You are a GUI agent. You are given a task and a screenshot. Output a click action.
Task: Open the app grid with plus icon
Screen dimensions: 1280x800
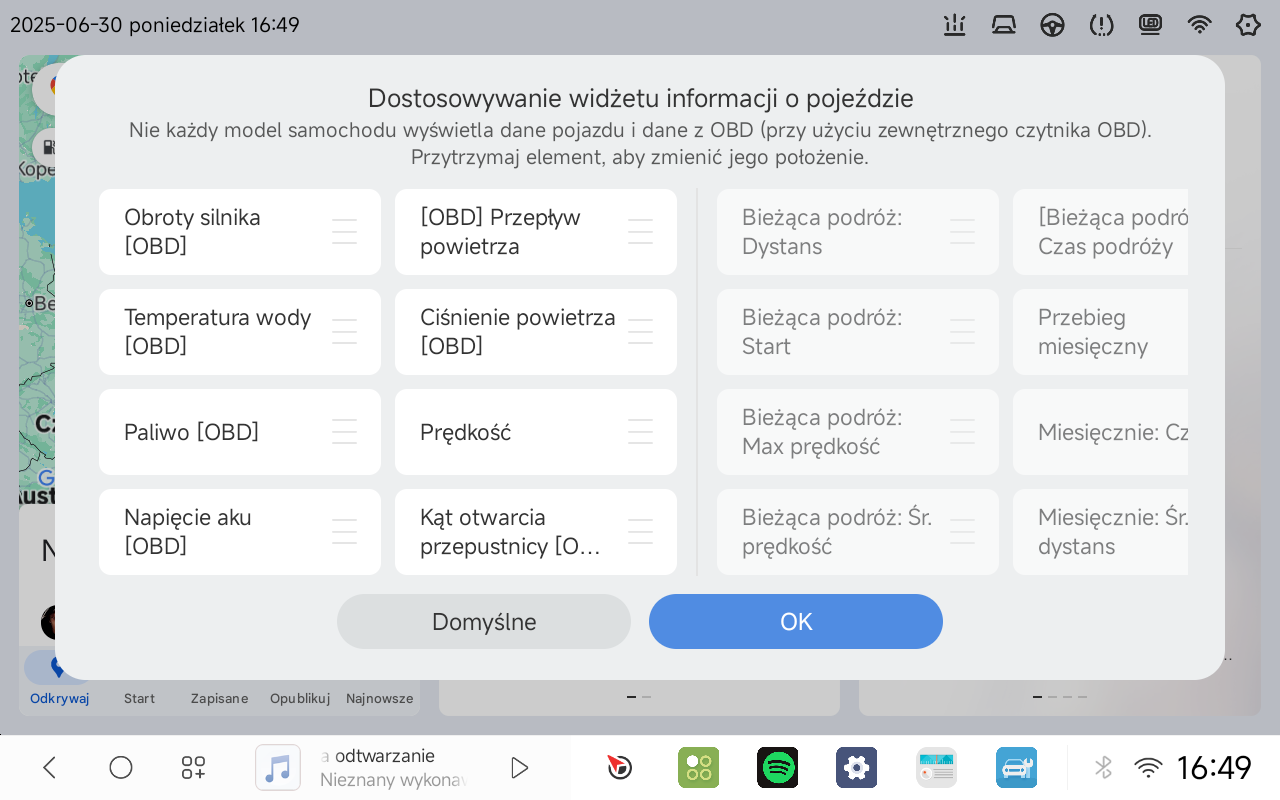pos(193,768)
